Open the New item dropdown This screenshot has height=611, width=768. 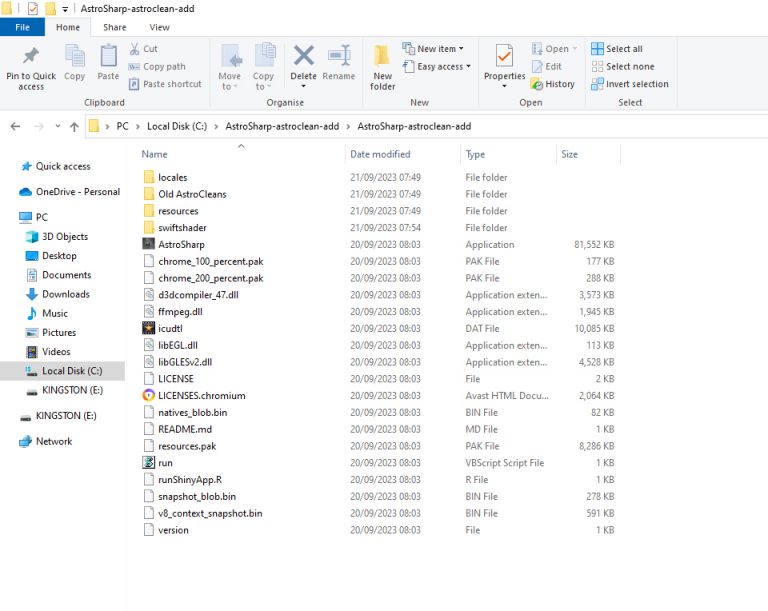point(435,49)
